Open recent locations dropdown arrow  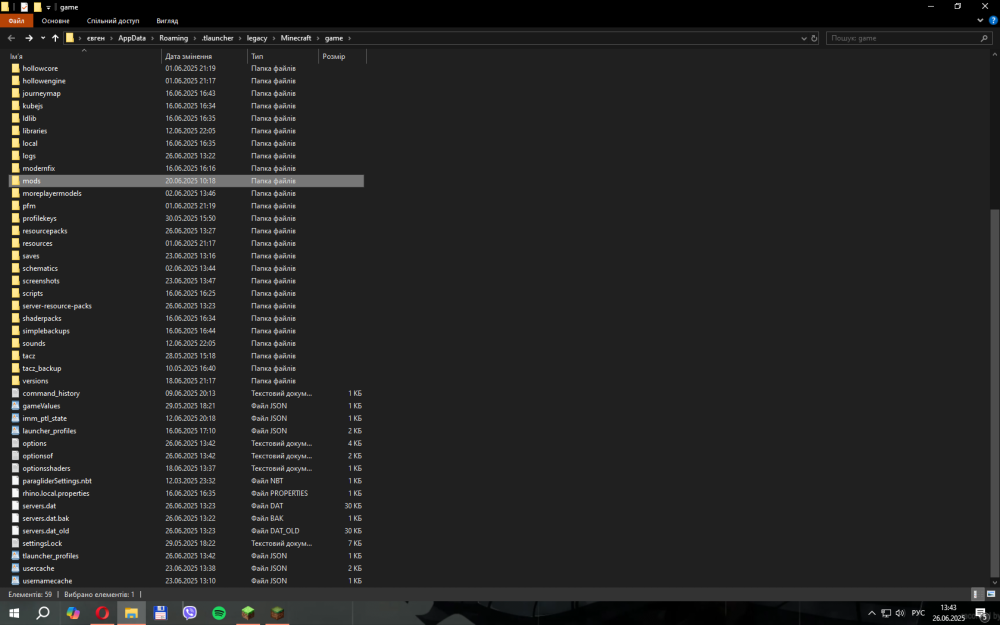[43, 38]
